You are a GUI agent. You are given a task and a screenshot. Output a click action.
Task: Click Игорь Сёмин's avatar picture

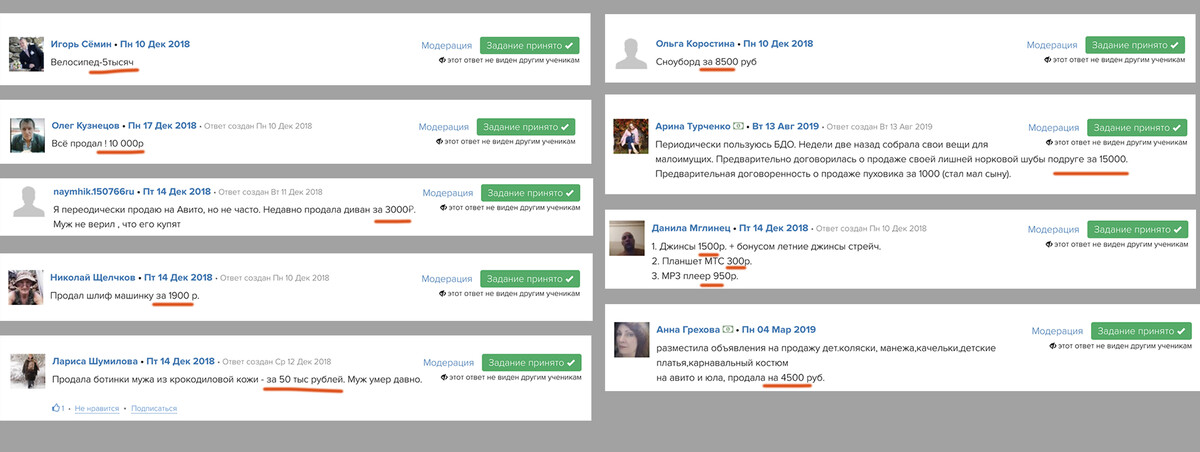coord(26,53)
